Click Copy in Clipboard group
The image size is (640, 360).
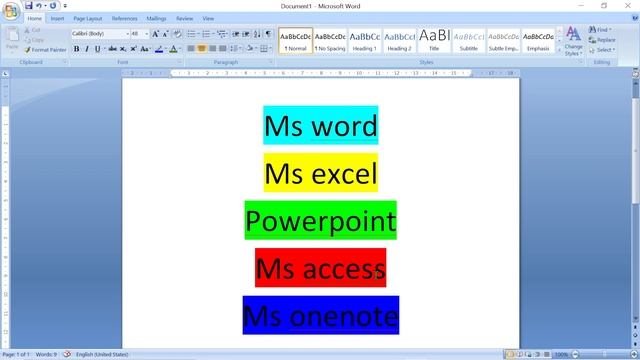34,40
